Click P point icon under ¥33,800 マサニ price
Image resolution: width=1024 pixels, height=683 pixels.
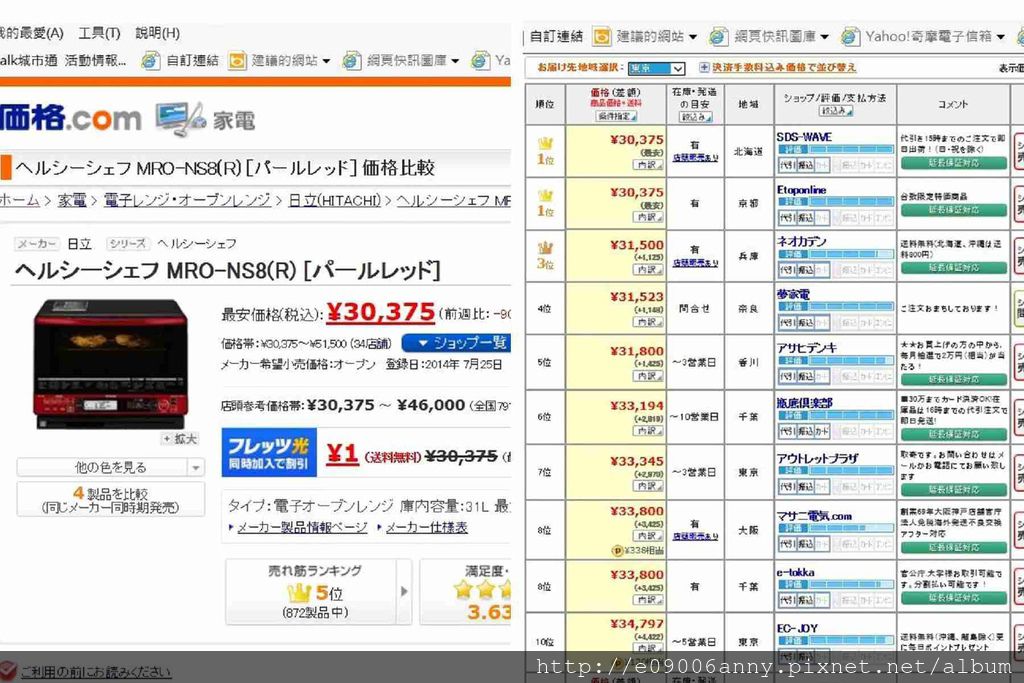coord(616,550)
